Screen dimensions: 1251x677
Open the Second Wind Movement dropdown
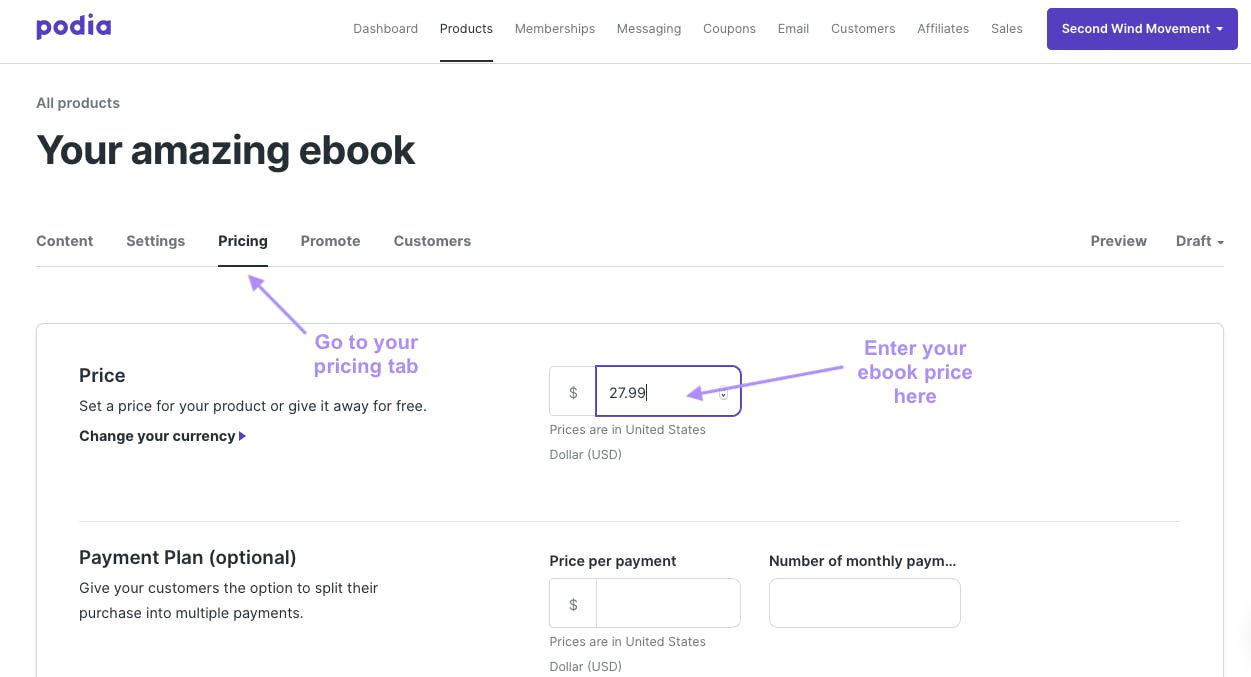click(1142, 29)
